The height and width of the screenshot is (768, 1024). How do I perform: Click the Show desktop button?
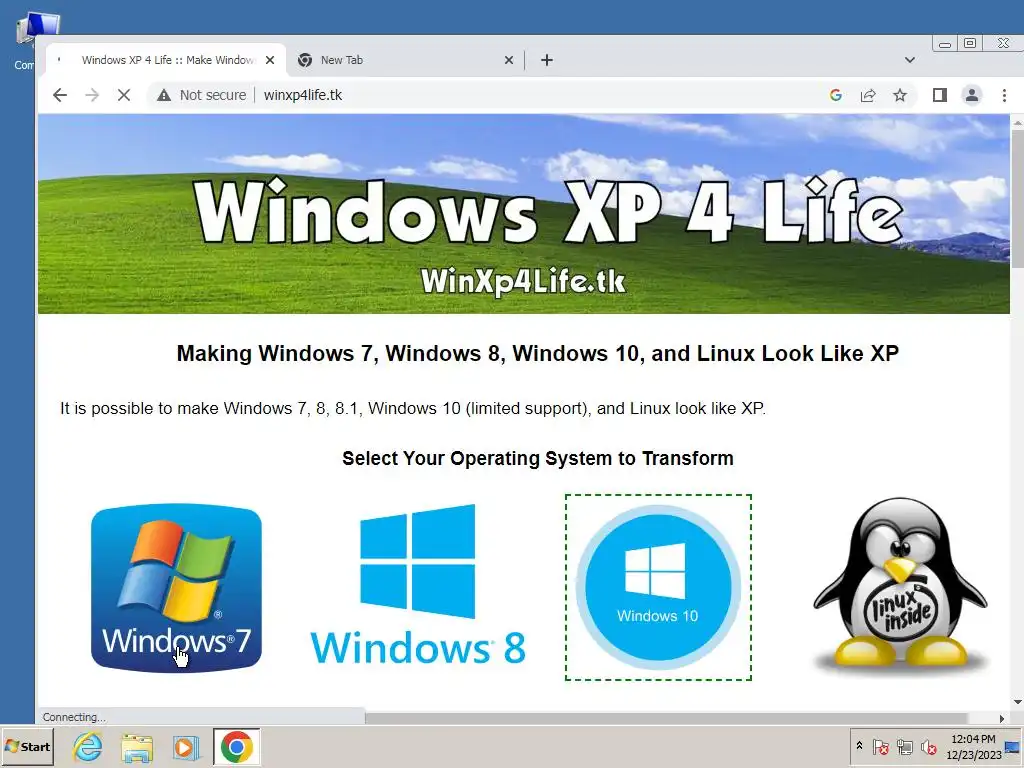pos(1014,747)
